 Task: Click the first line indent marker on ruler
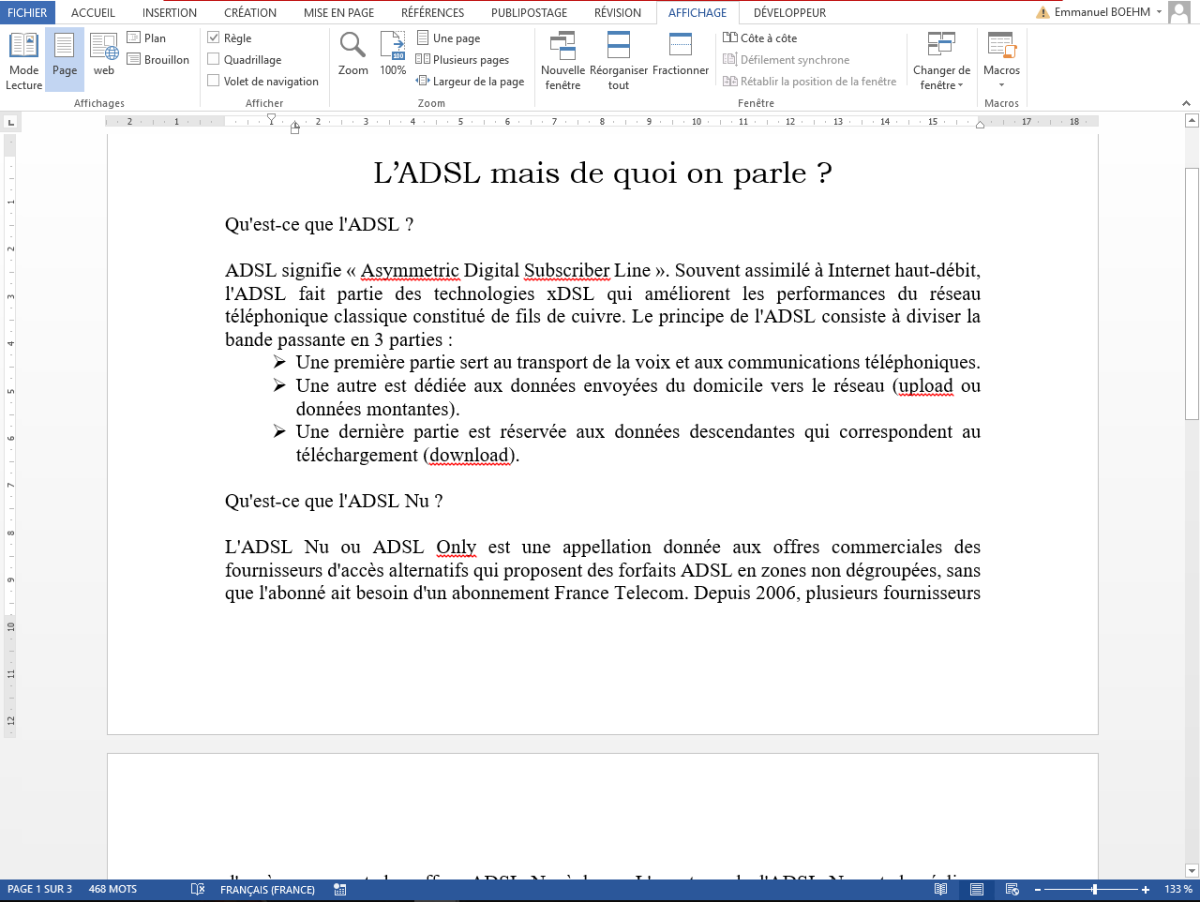(x=271, y=118)
